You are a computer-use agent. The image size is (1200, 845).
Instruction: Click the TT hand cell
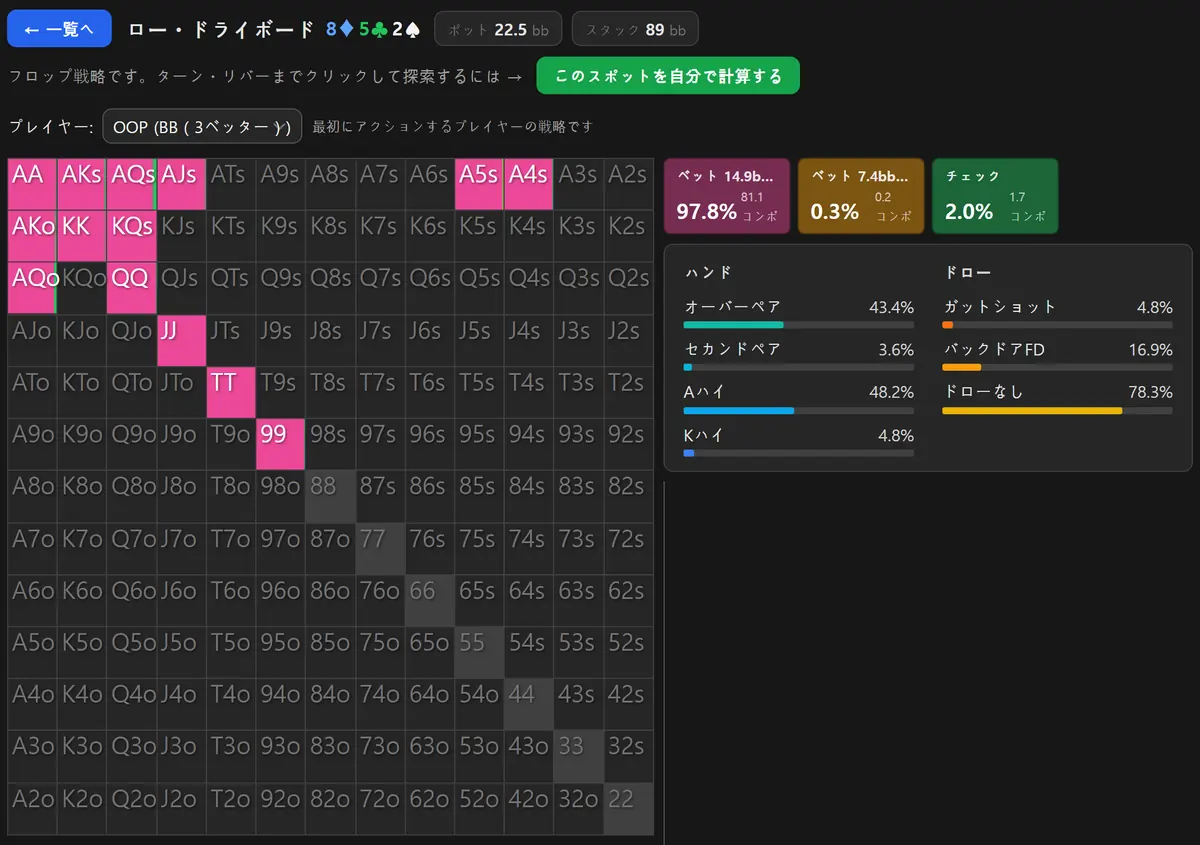coord(231,392)
